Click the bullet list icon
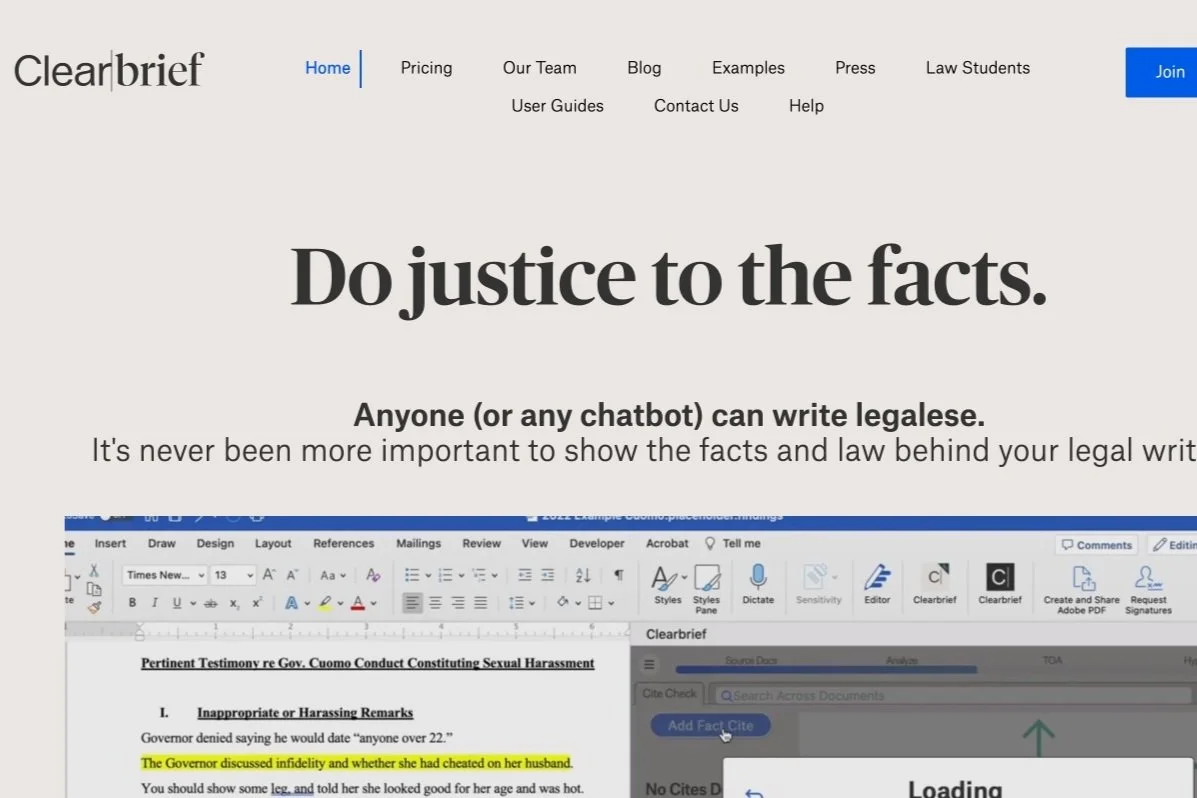The height and width of the screenshot is (798, 1197). pos(411,575)
